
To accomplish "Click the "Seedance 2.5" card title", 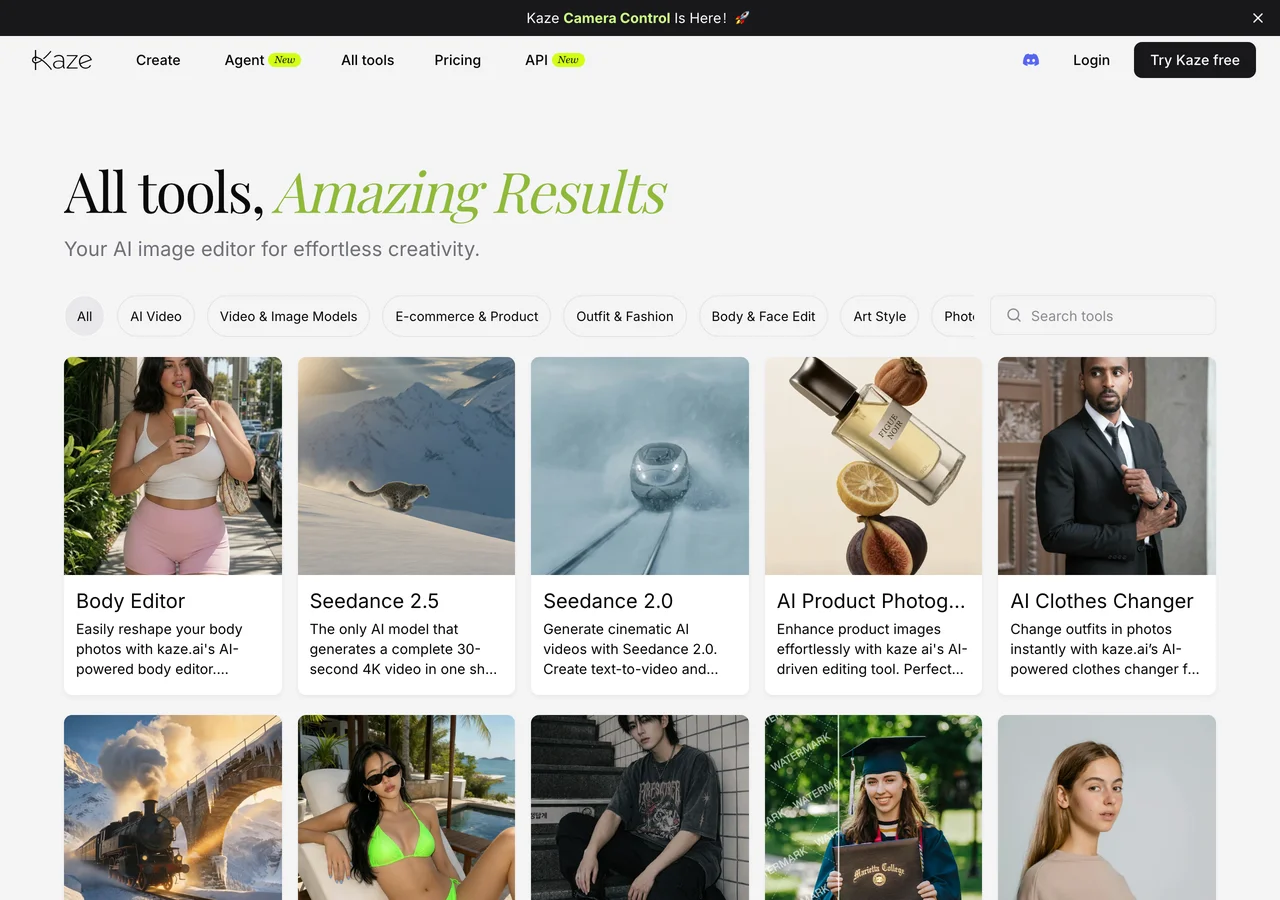I will click(375, 601).
